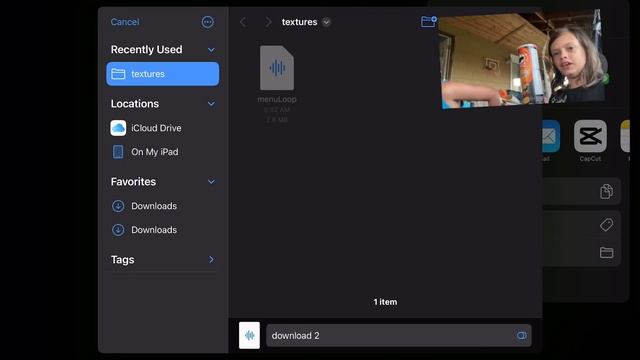Create a new folder
The height and width of the screenshot is (360, 640).
coord(429,21)
